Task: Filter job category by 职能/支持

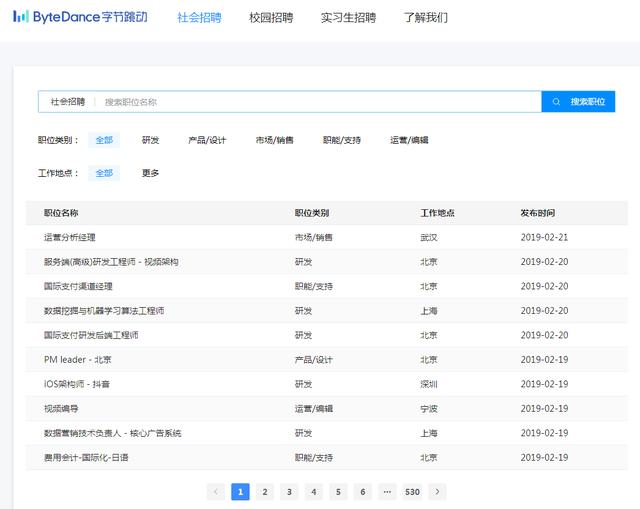Action: coord(342,140)
